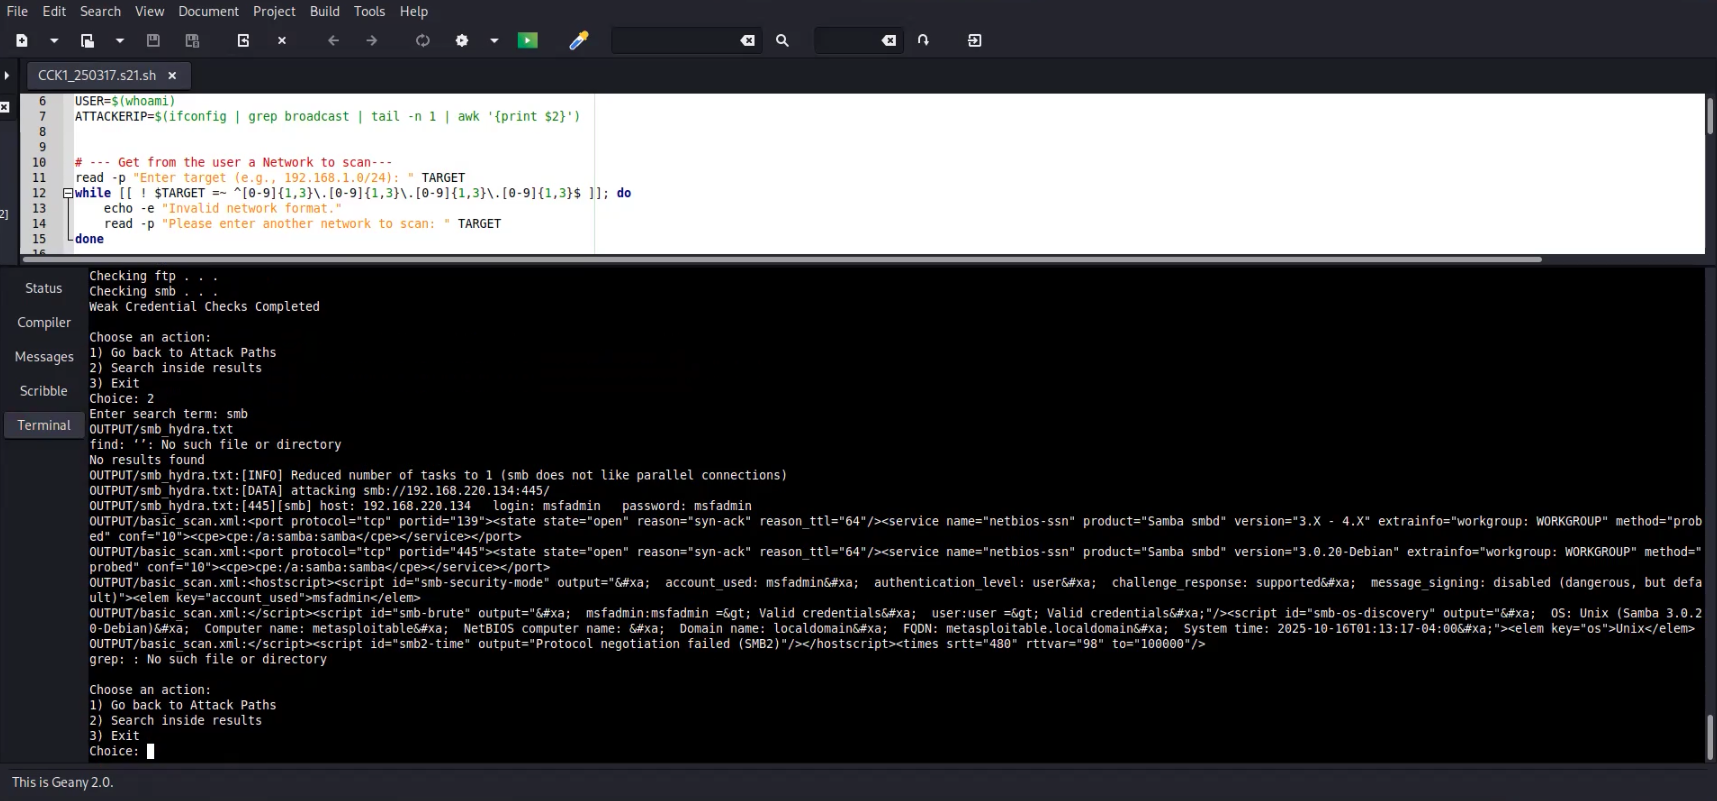Viewport: 1717px width, 801px height.
Task: Open the File menu
Action: [x=17, y=11]
